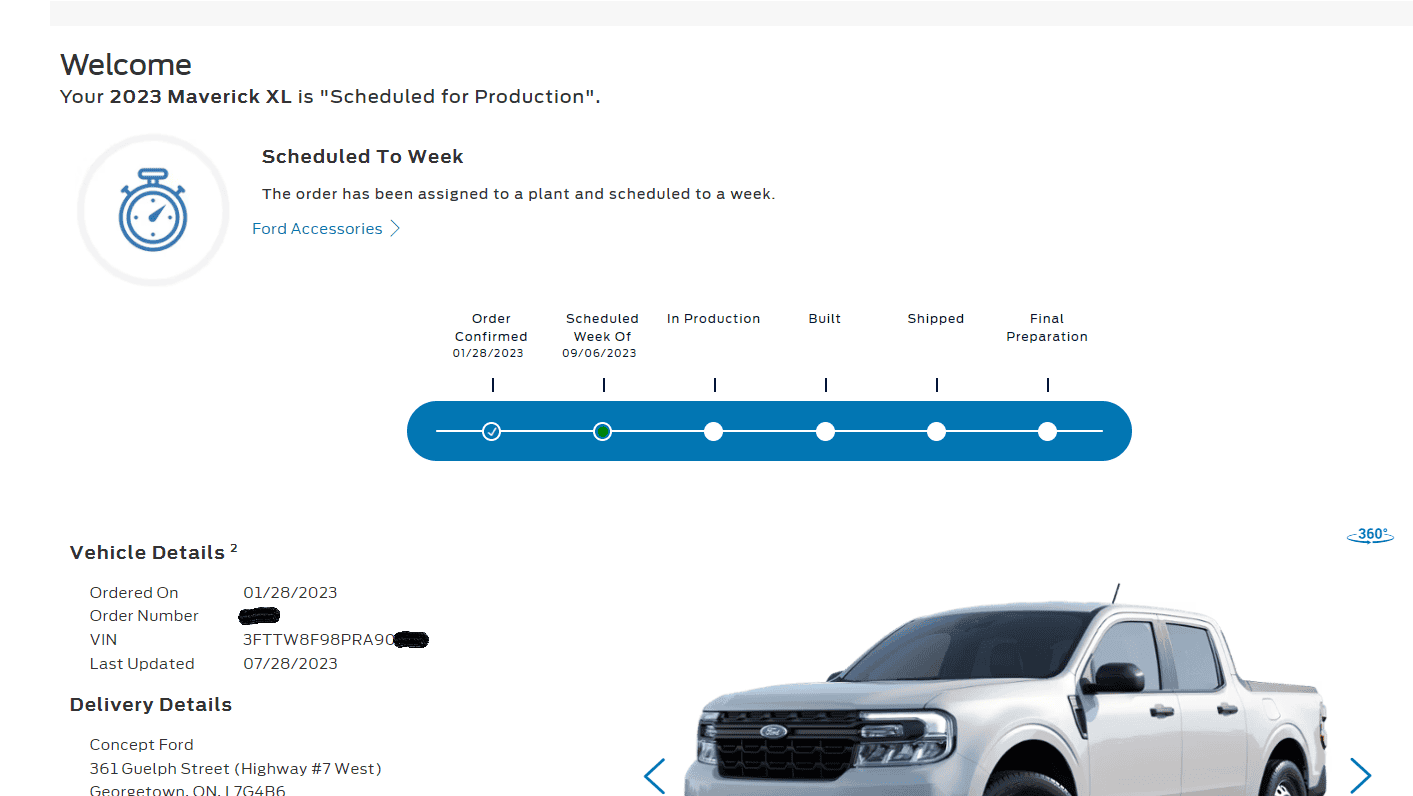Select the Shipped step dot
Image resolution: width=1413 pixels, height=796 pixels.
tap(936, 431)
